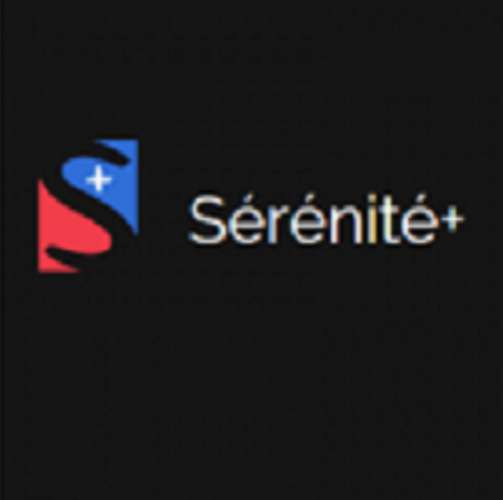
Task: Click the black S curve in the logo
Action: (x=87, y=206)
